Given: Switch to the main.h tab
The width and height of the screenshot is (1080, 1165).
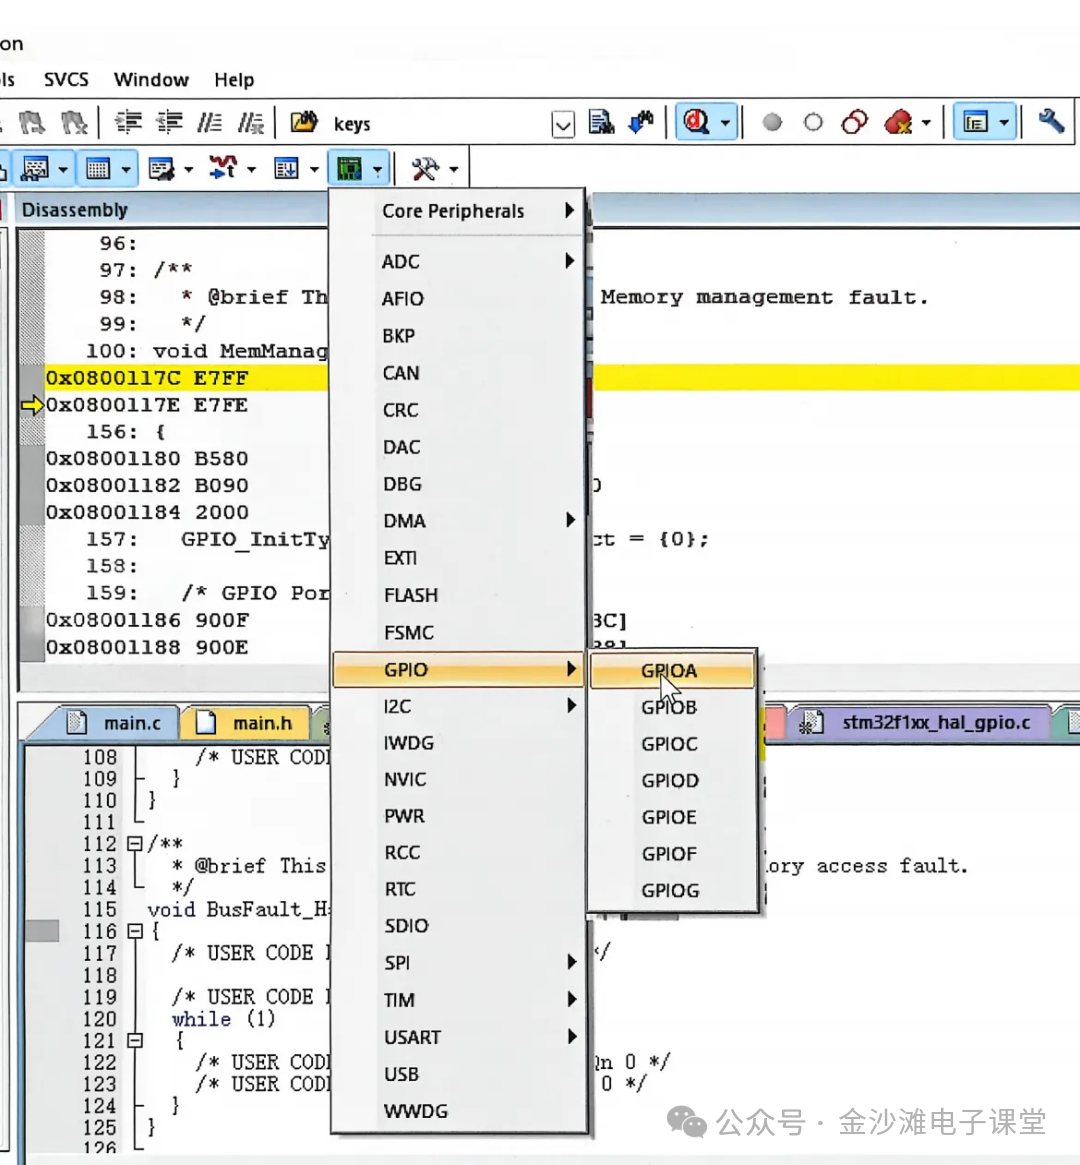Looking at the screenshot, I should click(247, 723).
